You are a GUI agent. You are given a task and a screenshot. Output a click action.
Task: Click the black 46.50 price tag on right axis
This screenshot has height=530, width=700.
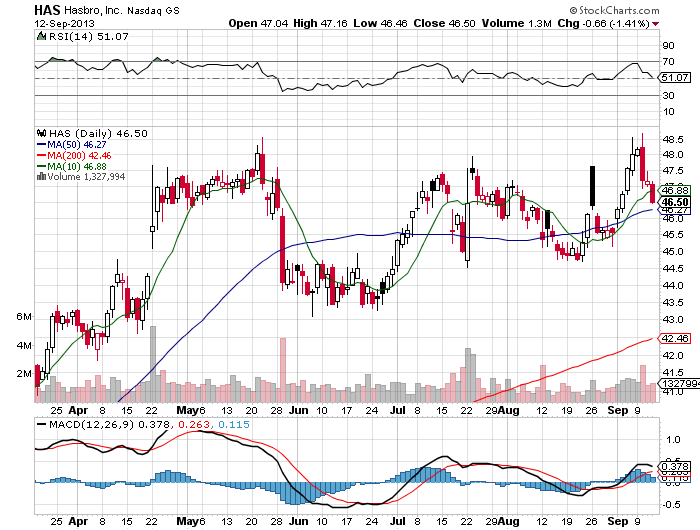pyautogui.click(x=675, y=202)
